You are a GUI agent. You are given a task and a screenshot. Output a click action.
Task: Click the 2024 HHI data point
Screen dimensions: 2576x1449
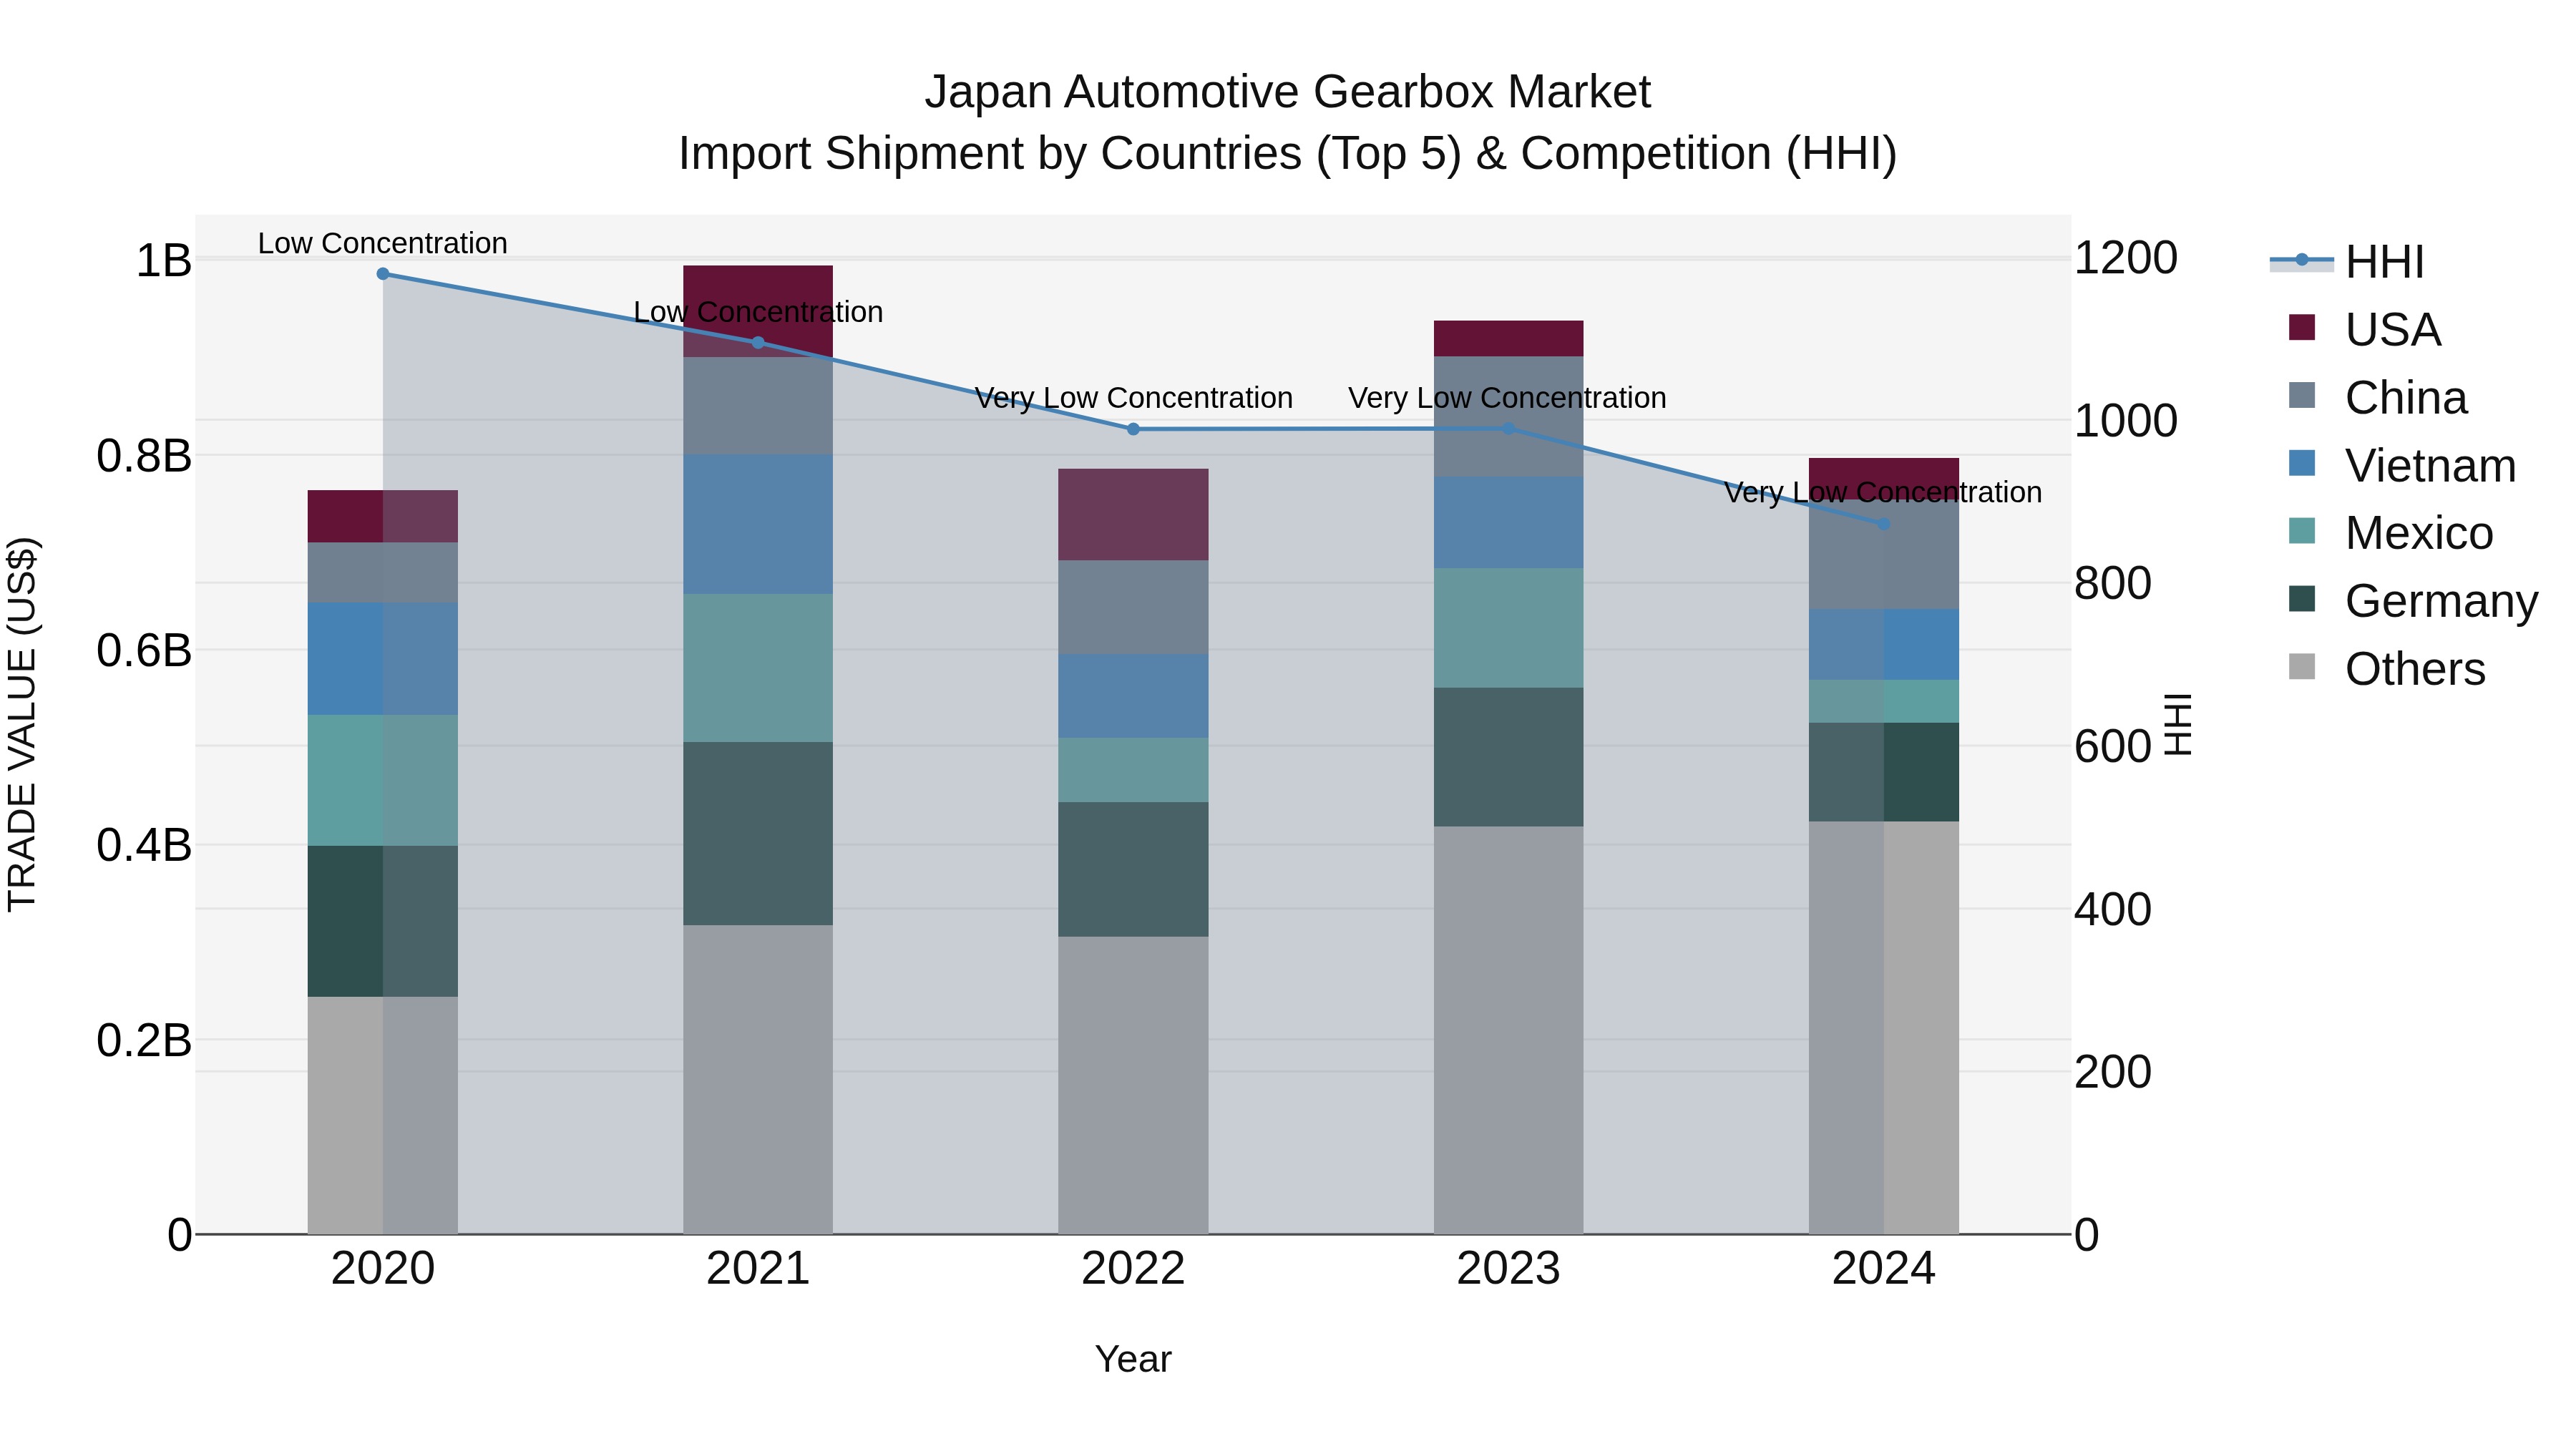click(x=1883, y=524)
